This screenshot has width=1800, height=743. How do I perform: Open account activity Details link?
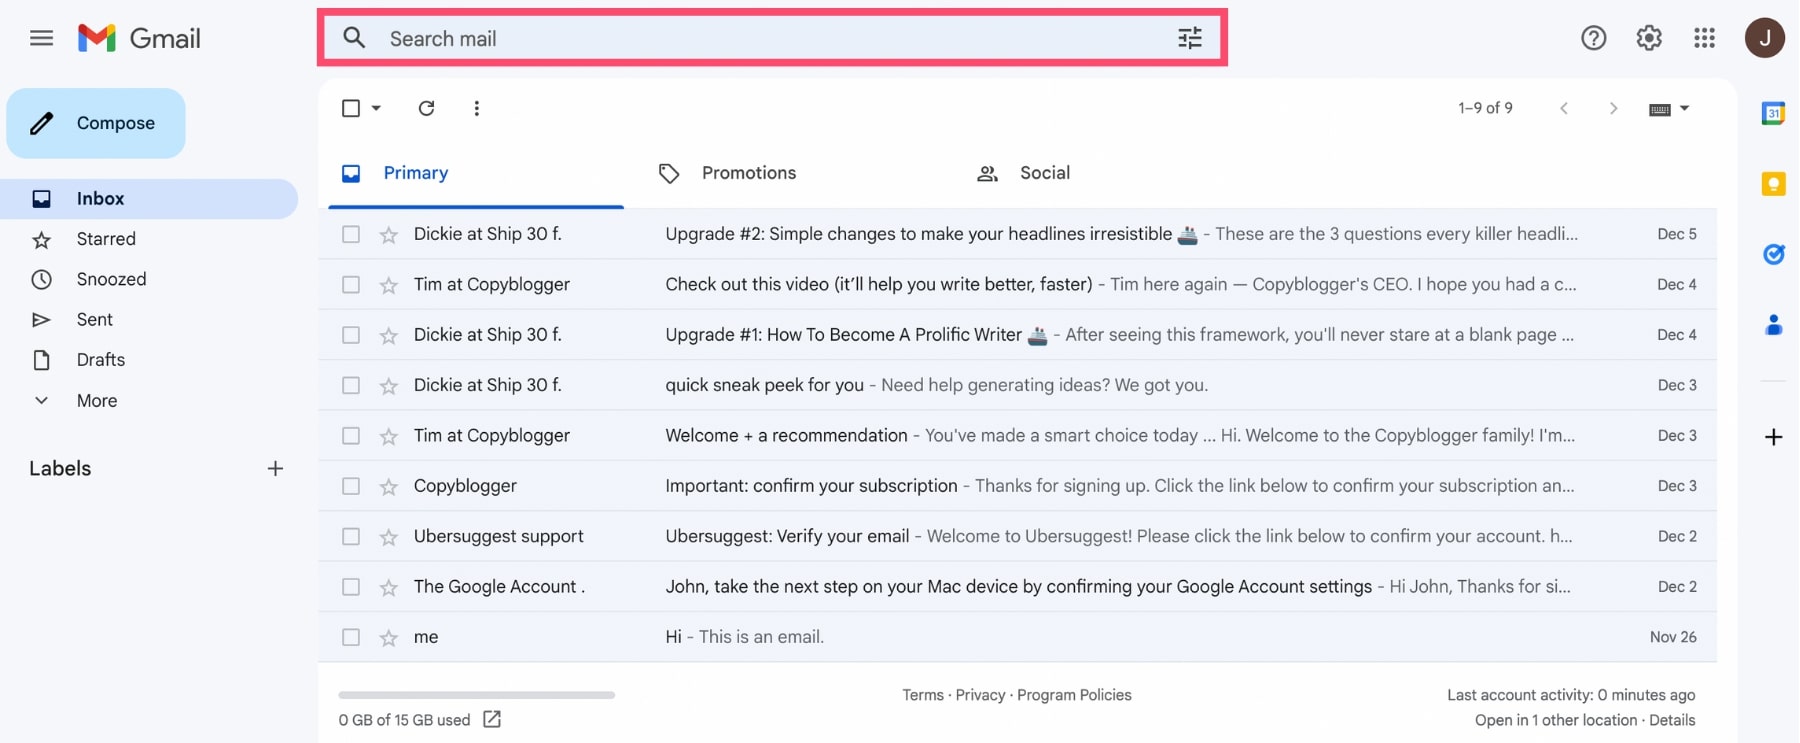click(x=1672, y=720)
